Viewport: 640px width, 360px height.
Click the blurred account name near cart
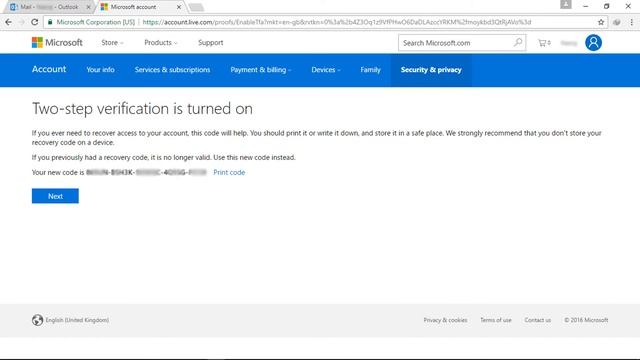[569, 43]
